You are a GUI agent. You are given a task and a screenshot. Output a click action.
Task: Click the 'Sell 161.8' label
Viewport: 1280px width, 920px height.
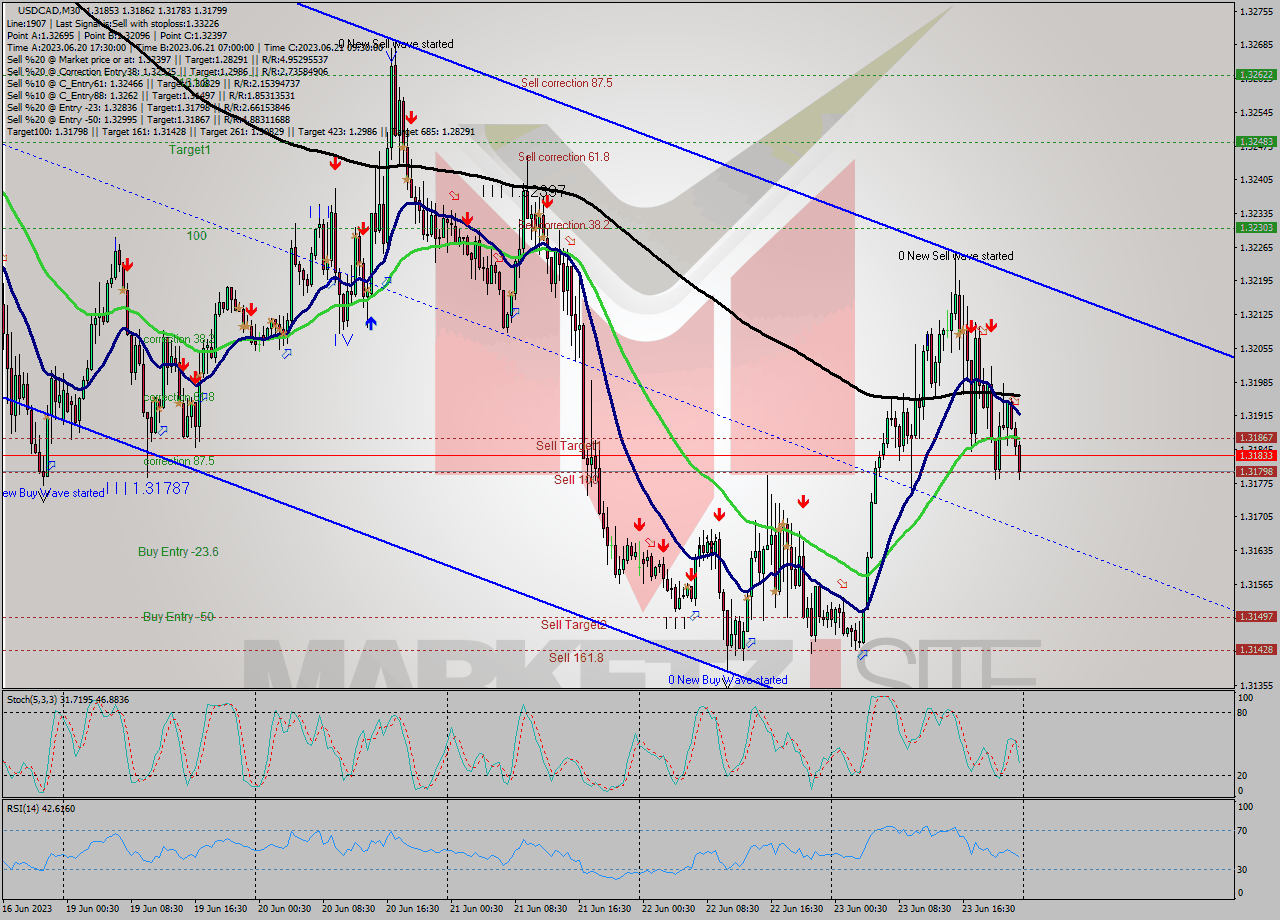tap(576, 658)
